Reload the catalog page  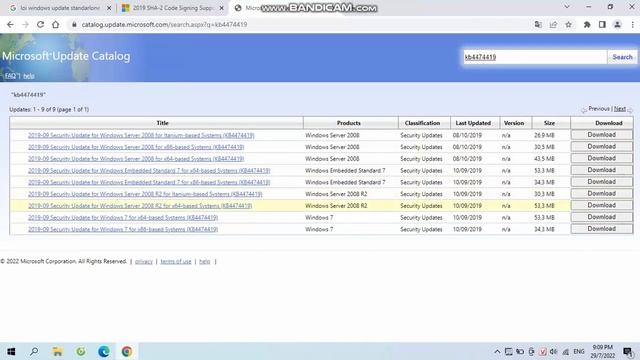click(x=40, y=24)
